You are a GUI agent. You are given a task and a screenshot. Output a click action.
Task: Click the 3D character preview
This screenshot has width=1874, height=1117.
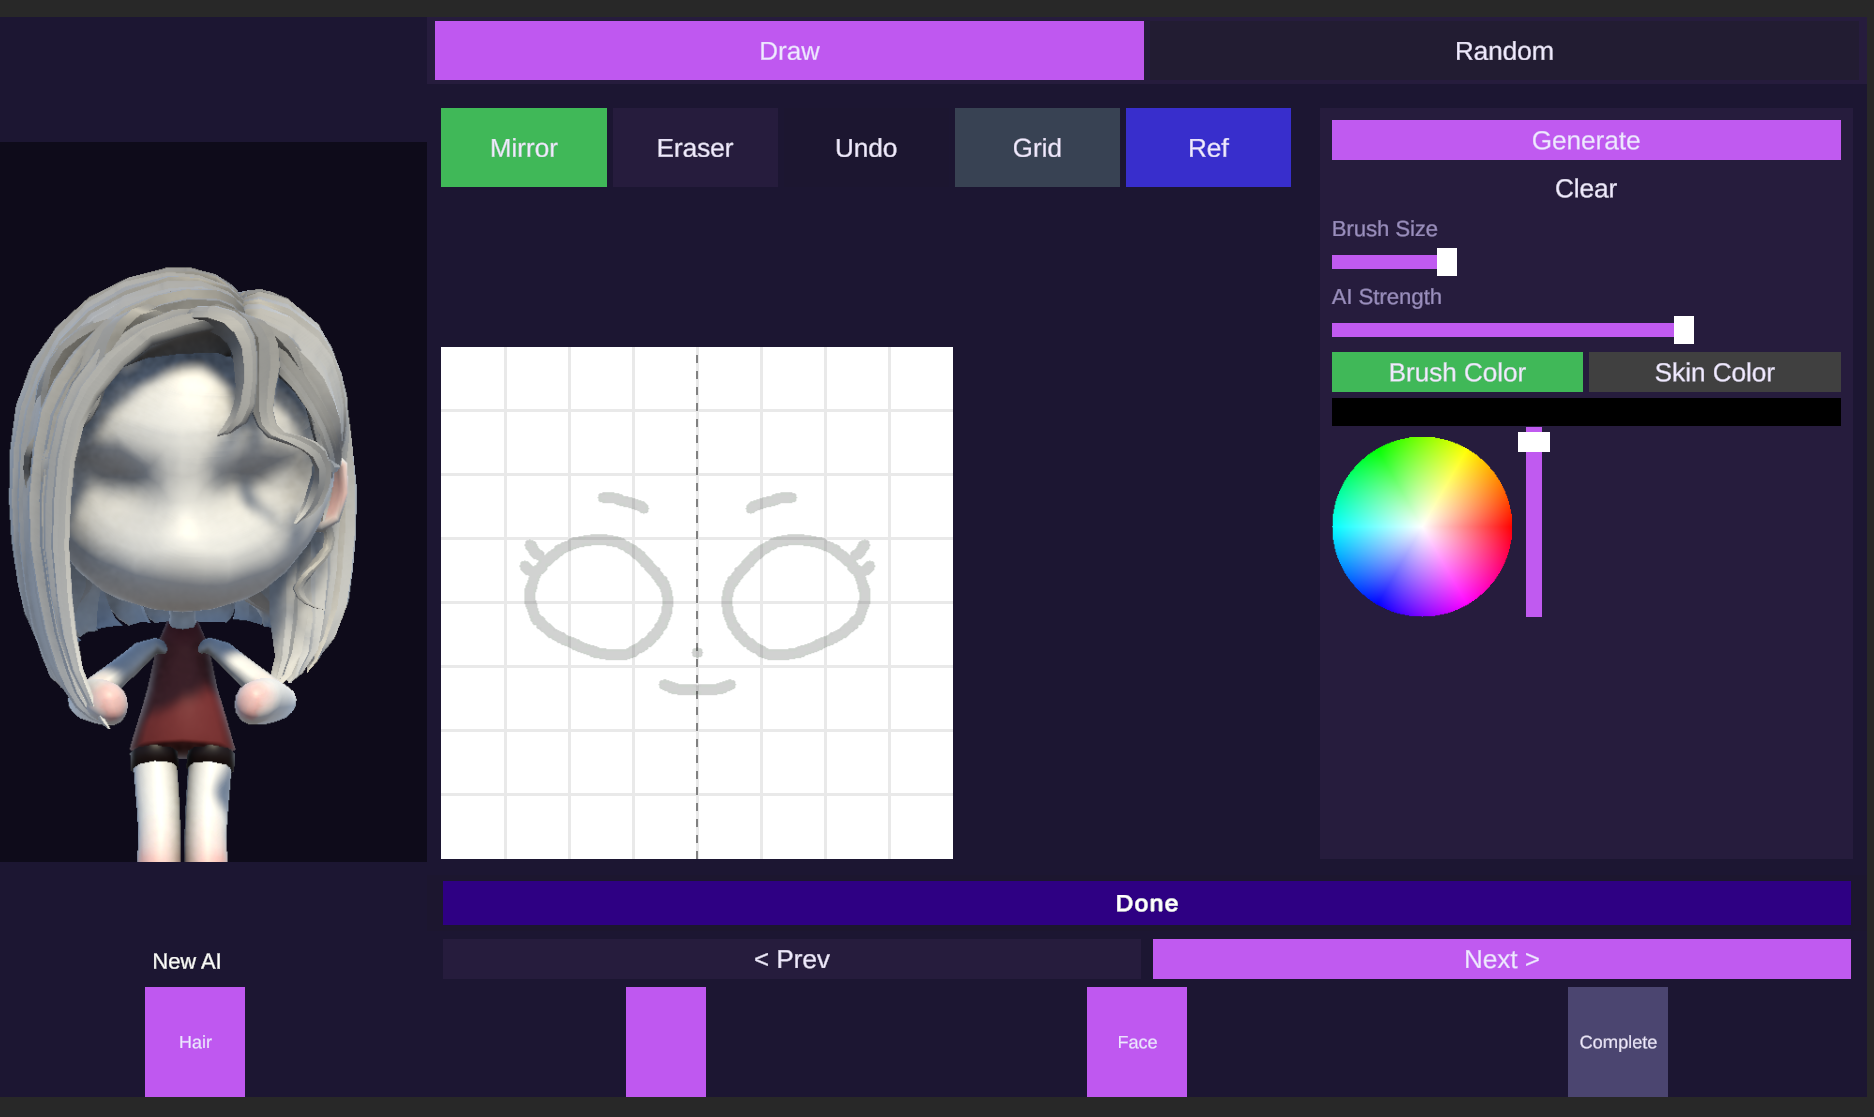[213, 502]
